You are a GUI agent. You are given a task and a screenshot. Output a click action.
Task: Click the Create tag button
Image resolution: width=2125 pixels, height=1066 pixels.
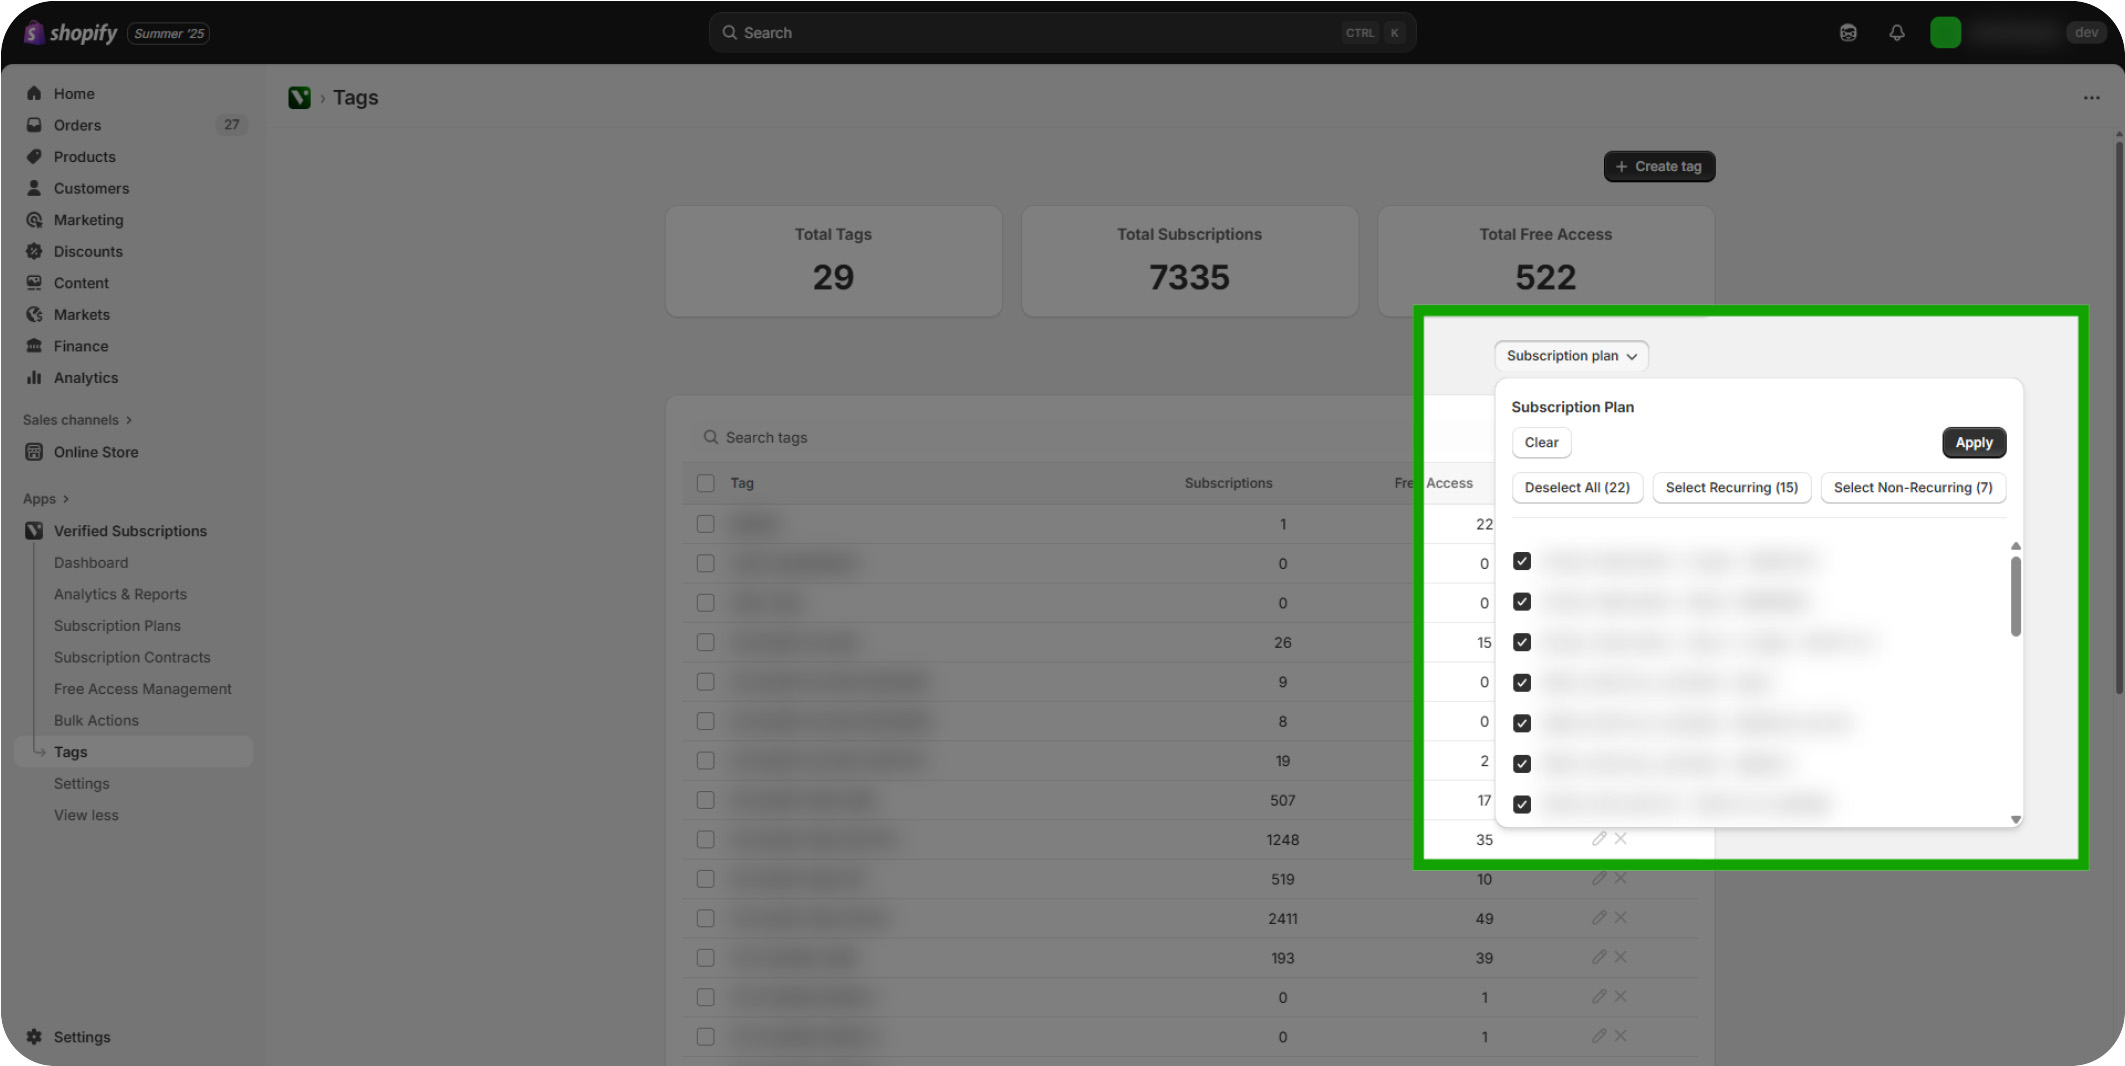click(1659, 167)
